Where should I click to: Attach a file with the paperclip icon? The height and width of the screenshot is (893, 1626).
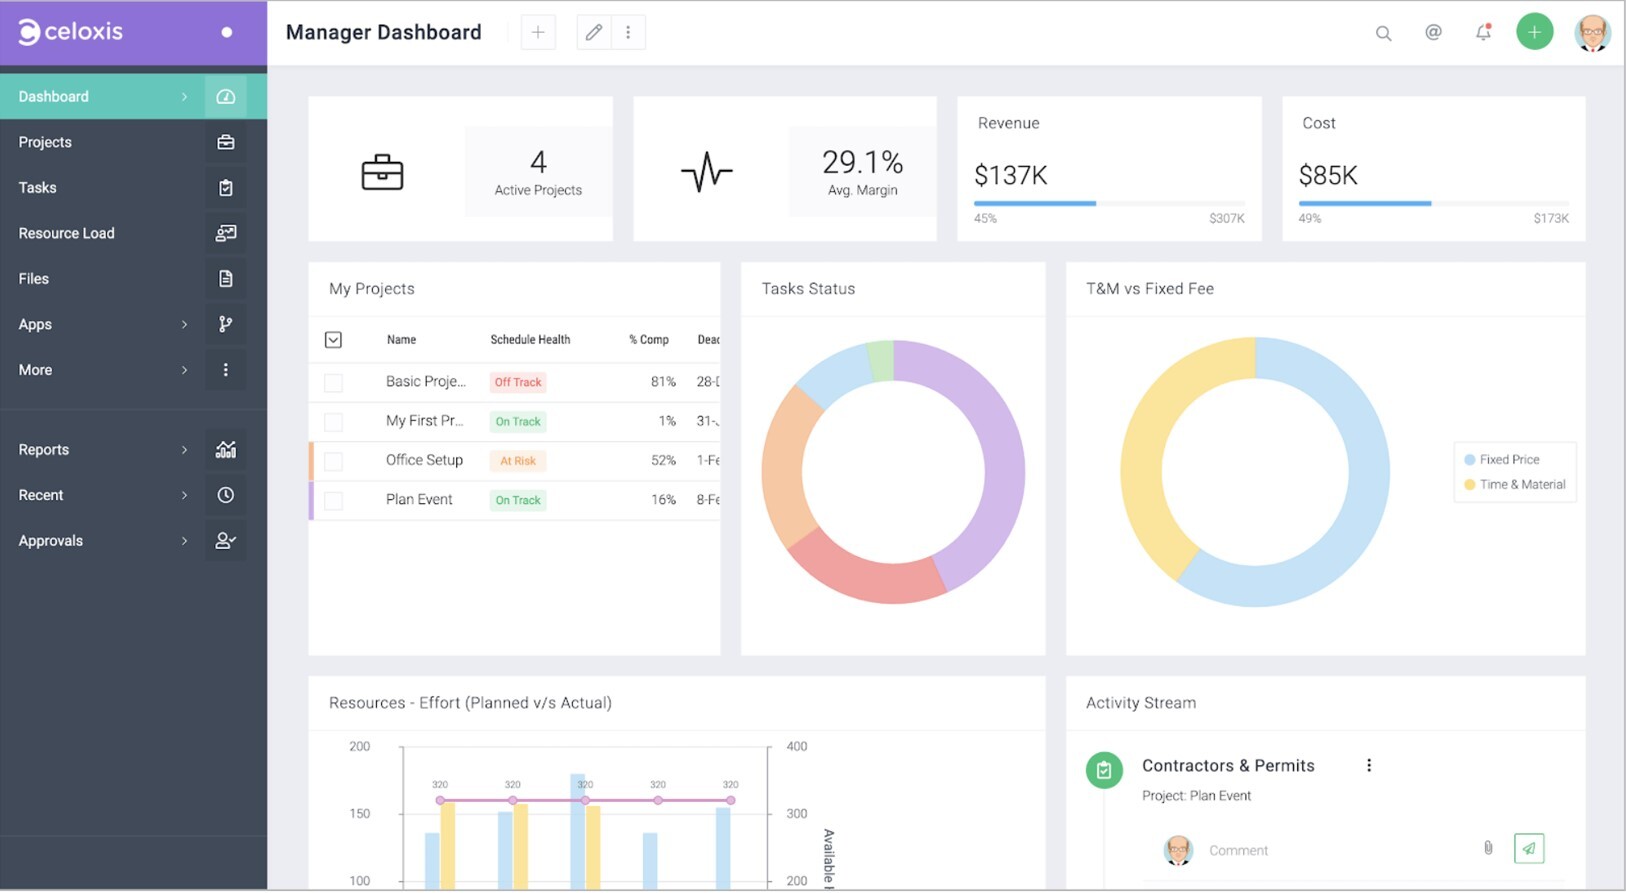coord(1488,848)
